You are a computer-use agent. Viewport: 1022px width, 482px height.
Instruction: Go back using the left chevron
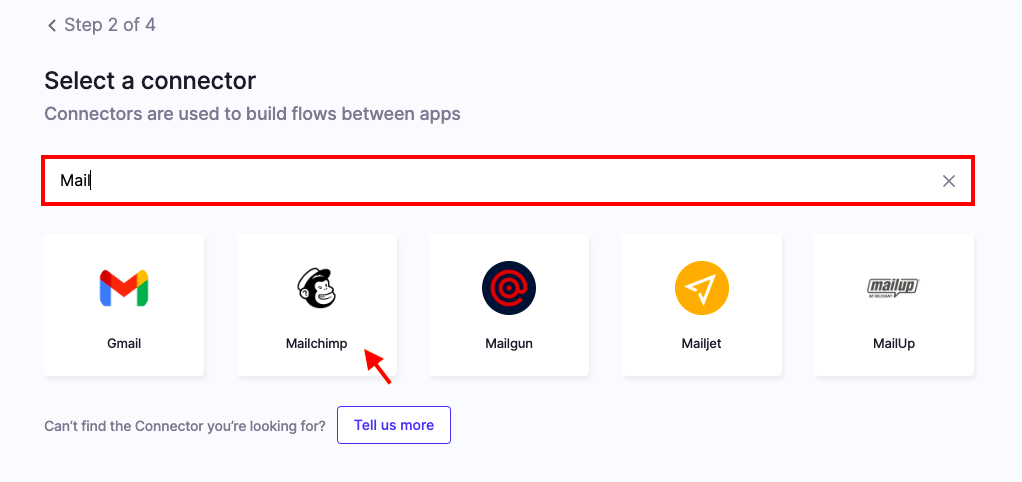click(x=51, y=25)
